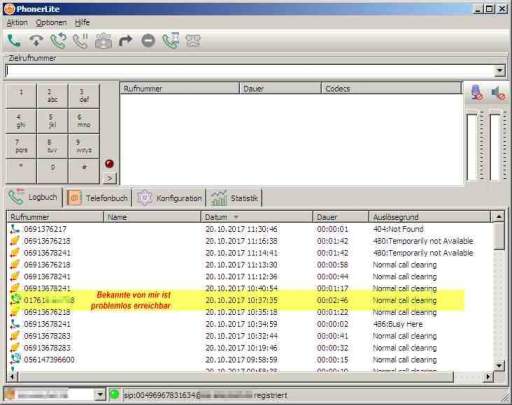The width and height of the screenshot is (512, 405).
Task: Mute the microphone
Action: pos(477,92)
